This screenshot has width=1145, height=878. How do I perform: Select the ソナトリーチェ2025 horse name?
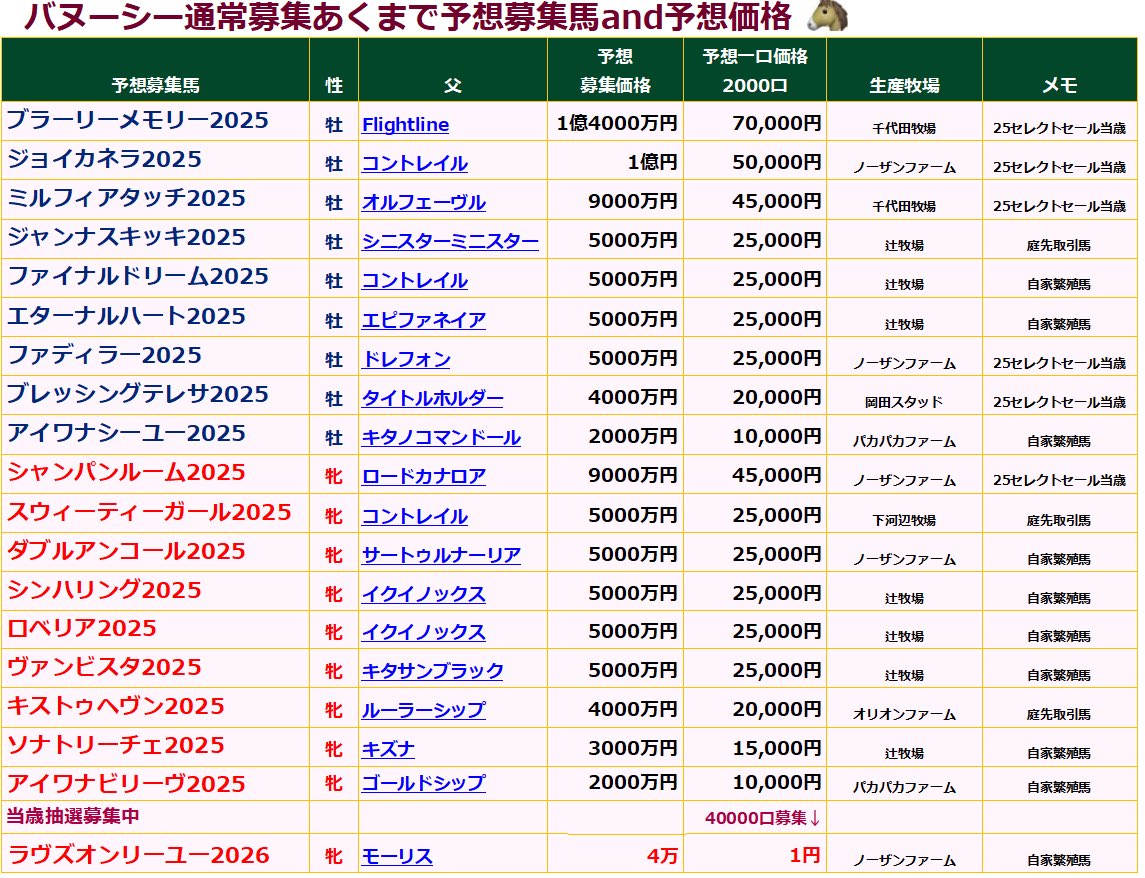point(115,745)
